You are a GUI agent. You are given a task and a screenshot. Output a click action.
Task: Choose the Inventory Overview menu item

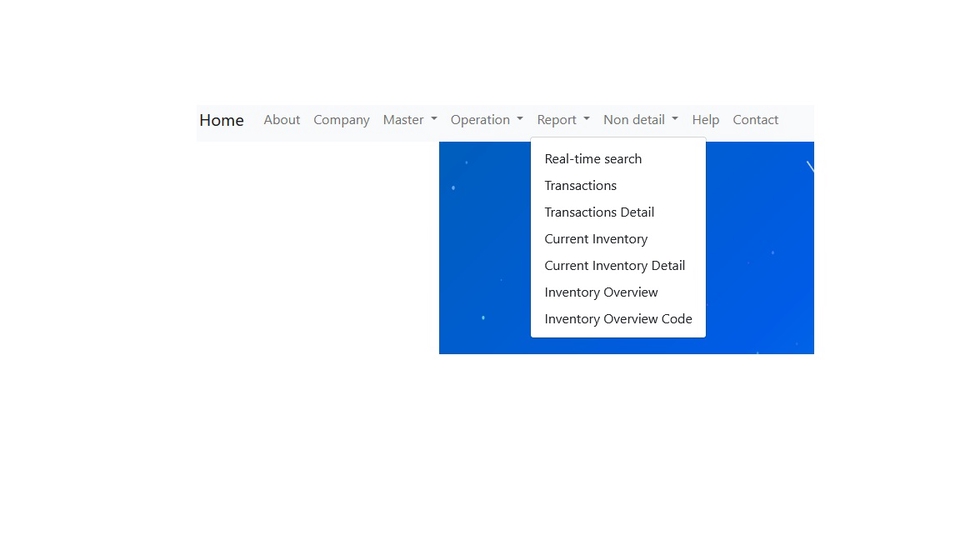tap(601, 292)
